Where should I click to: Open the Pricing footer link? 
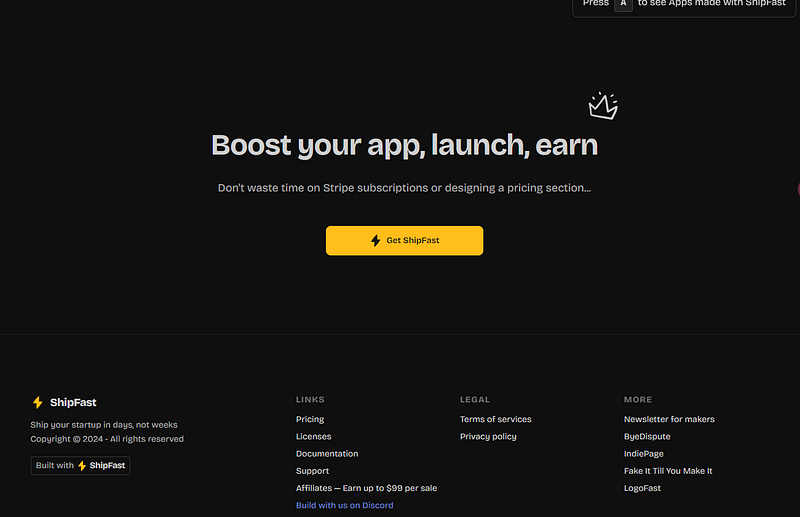tap(310, 419)
